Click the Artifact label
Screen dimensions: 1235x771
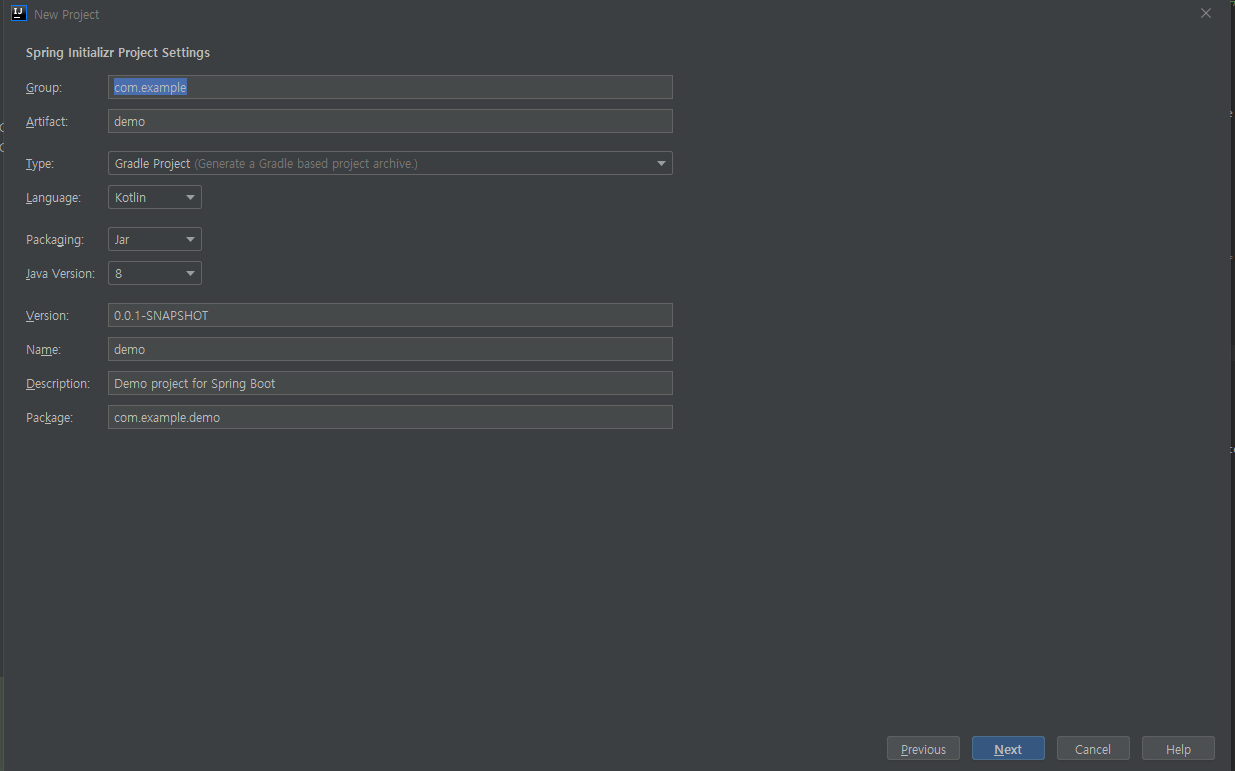click(47, 122)
